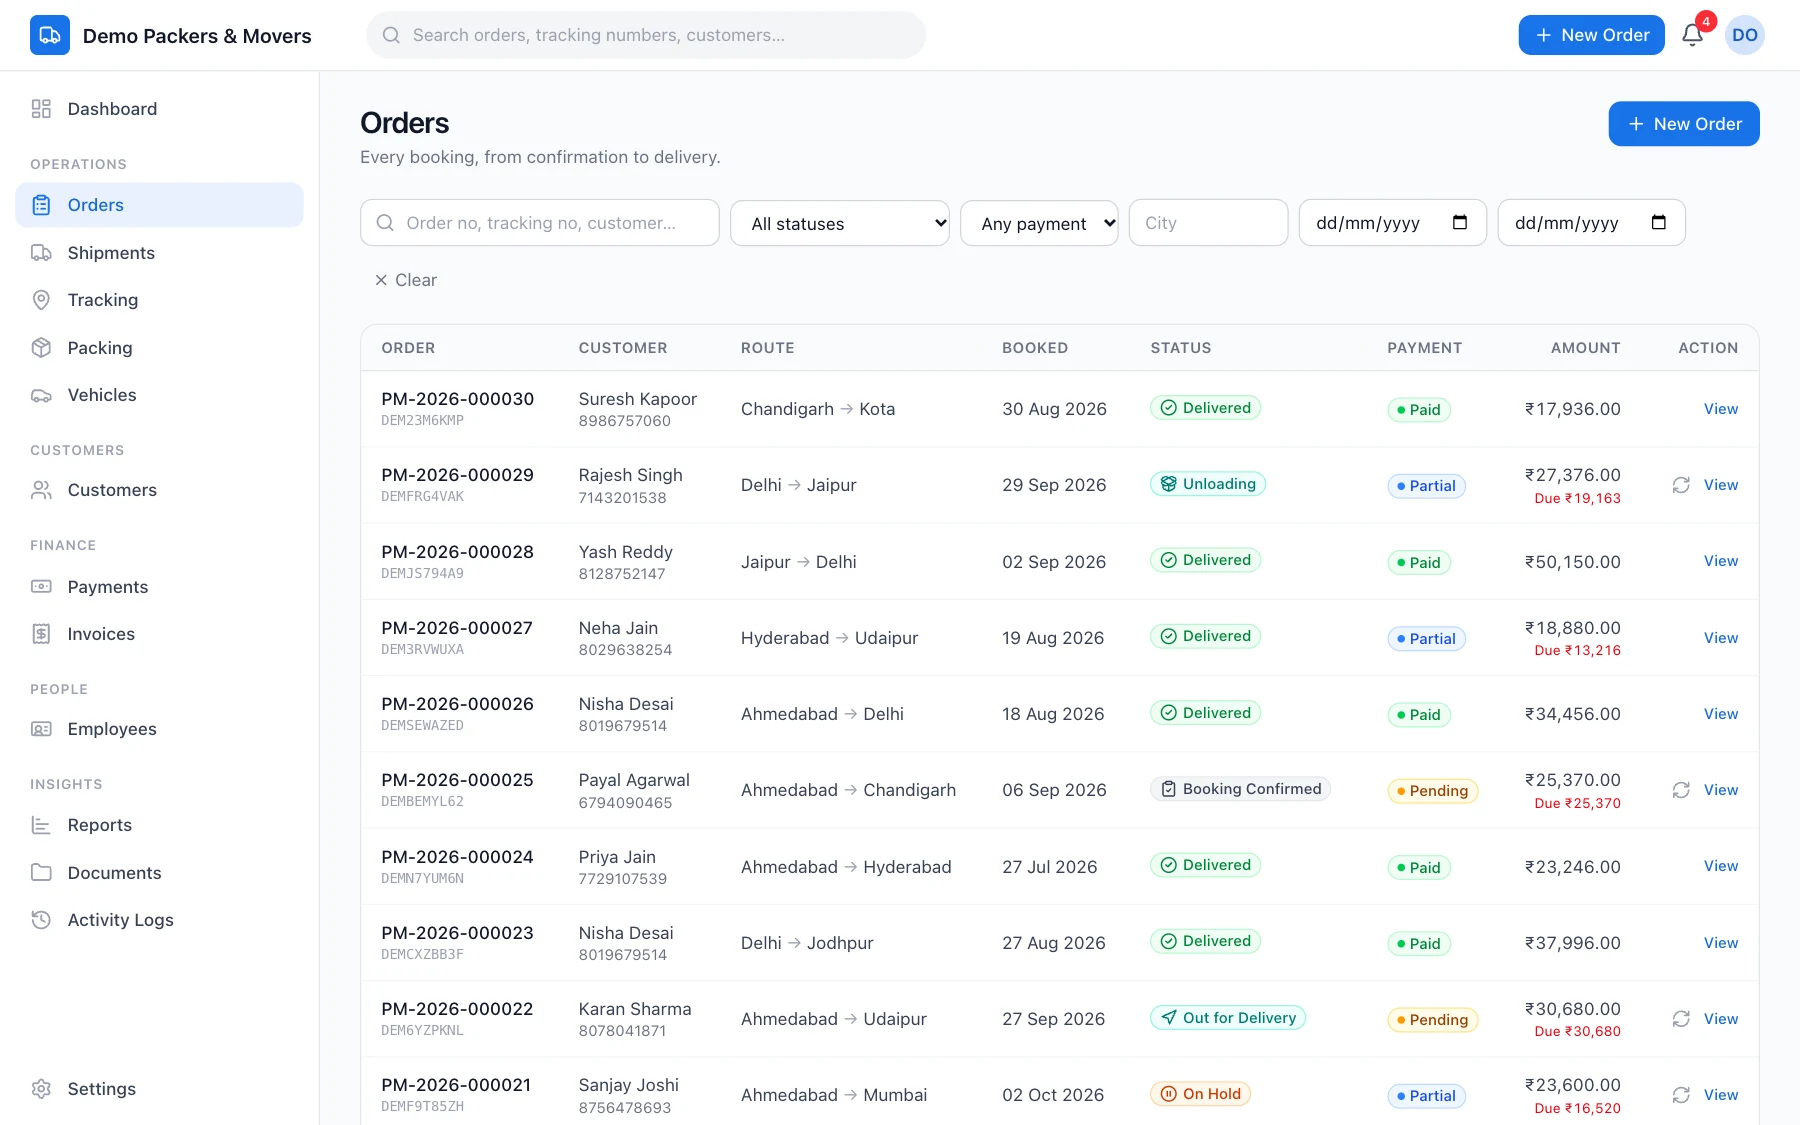View order PM-2026-000028 details

click(1721, 561)
